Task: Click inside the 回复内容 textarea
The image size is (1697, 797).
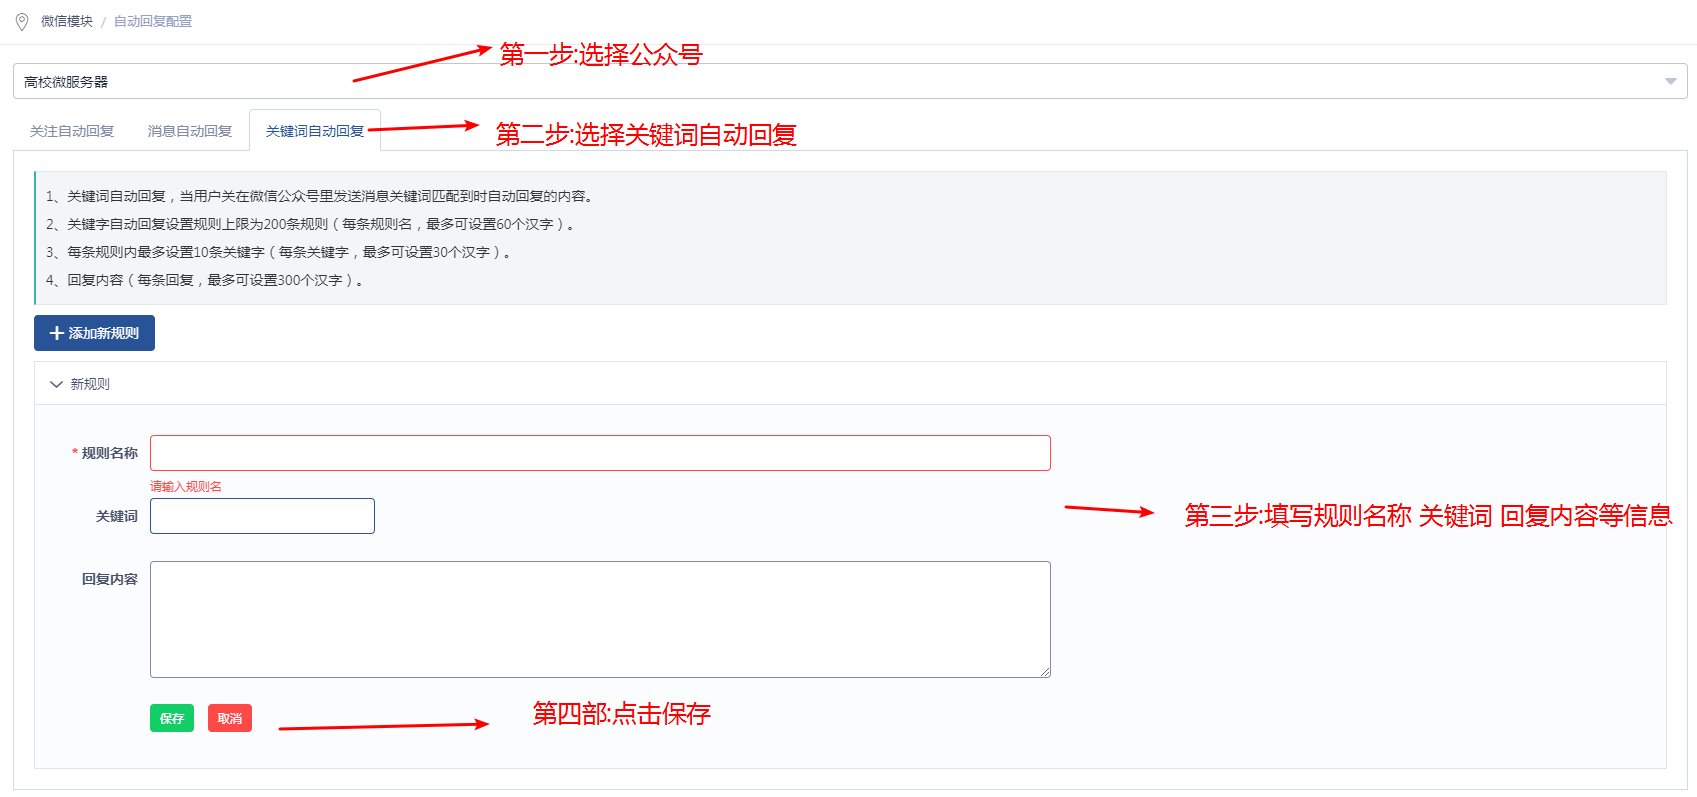Action: [600, 619]
